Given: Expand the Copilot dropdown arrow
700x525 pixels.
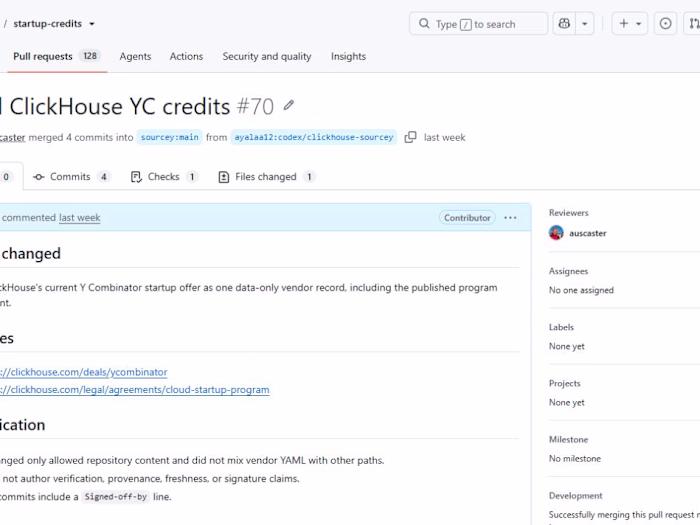Looking at the screenshot, I should click(584, 24).
